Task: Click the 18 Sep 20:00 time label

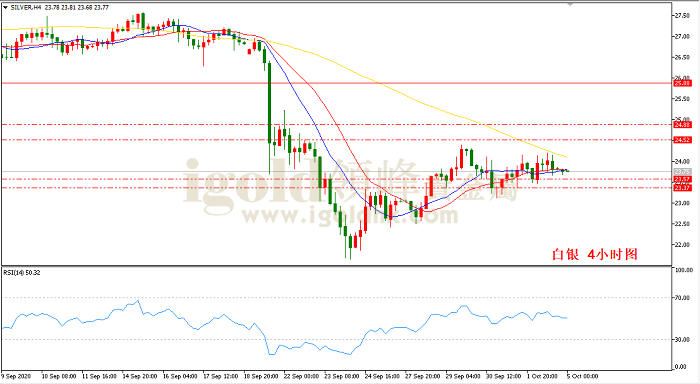Action: click(261, 376)
